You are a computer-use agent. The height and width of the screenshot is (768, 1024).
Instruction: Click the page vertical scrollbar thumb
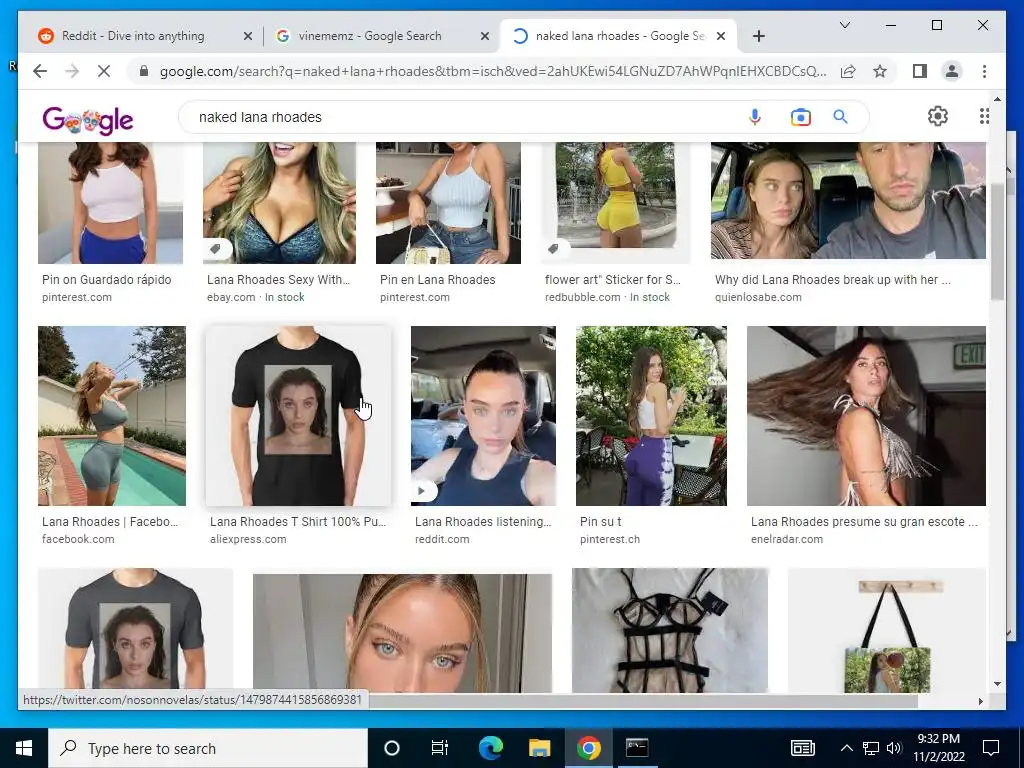[997, 243]
